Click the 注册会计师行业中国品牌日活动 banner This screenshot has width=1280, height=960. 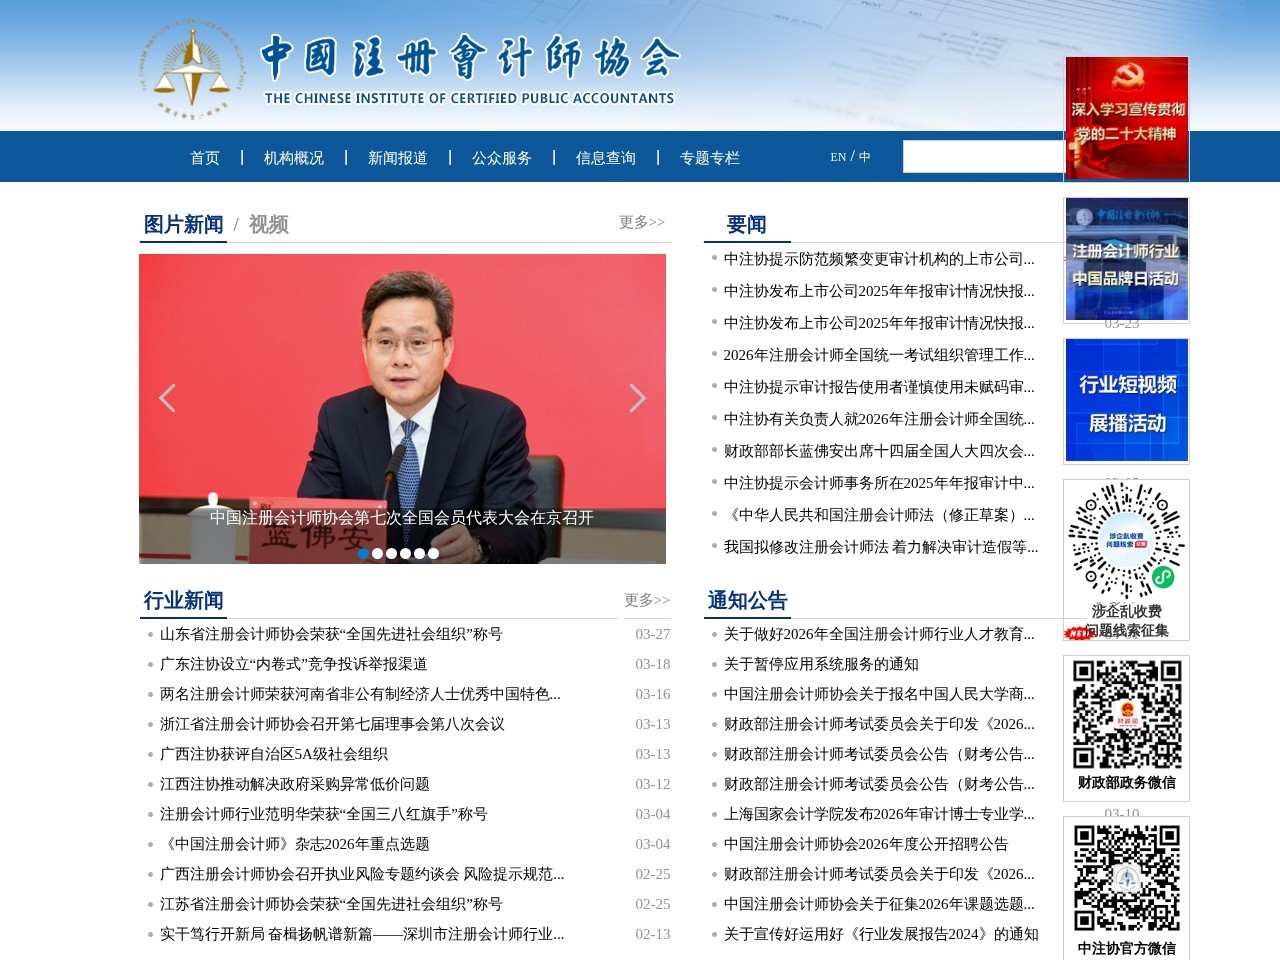[x=1126, y=258]
